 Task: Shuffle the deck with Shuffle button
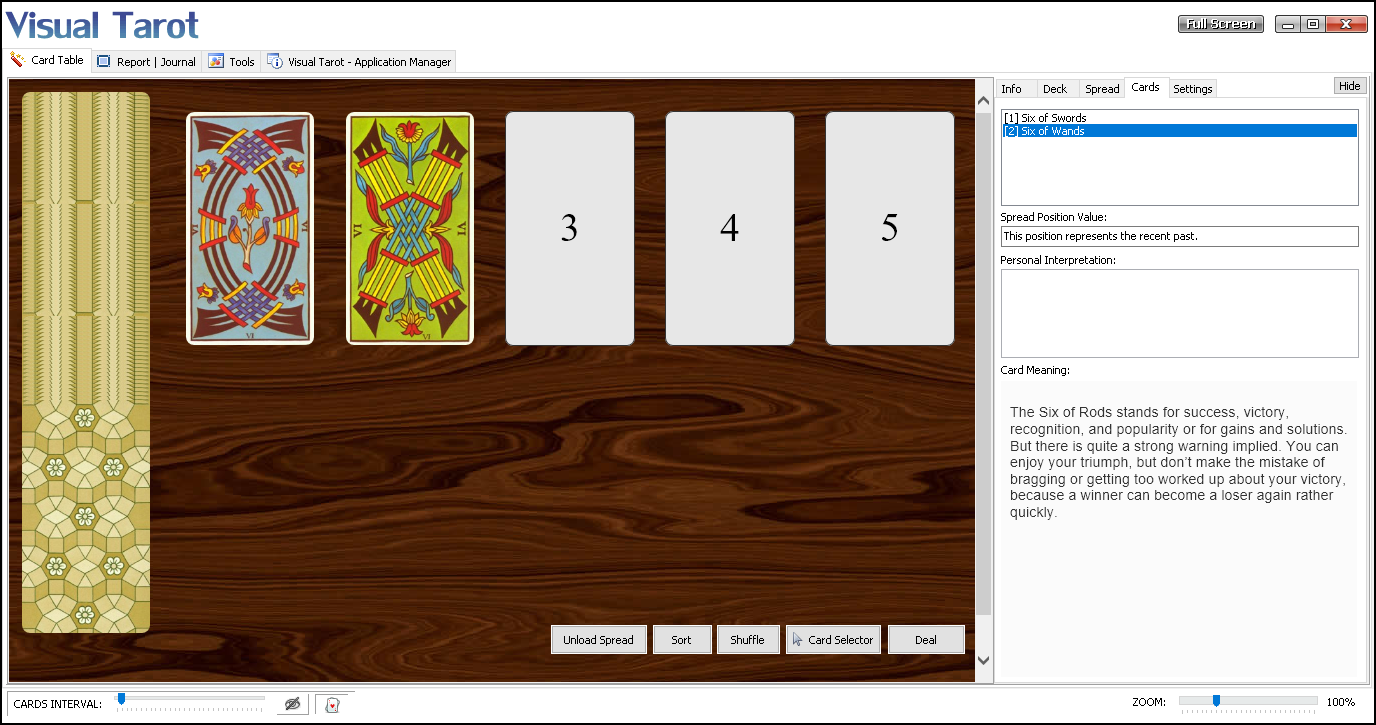coord(748,640)
